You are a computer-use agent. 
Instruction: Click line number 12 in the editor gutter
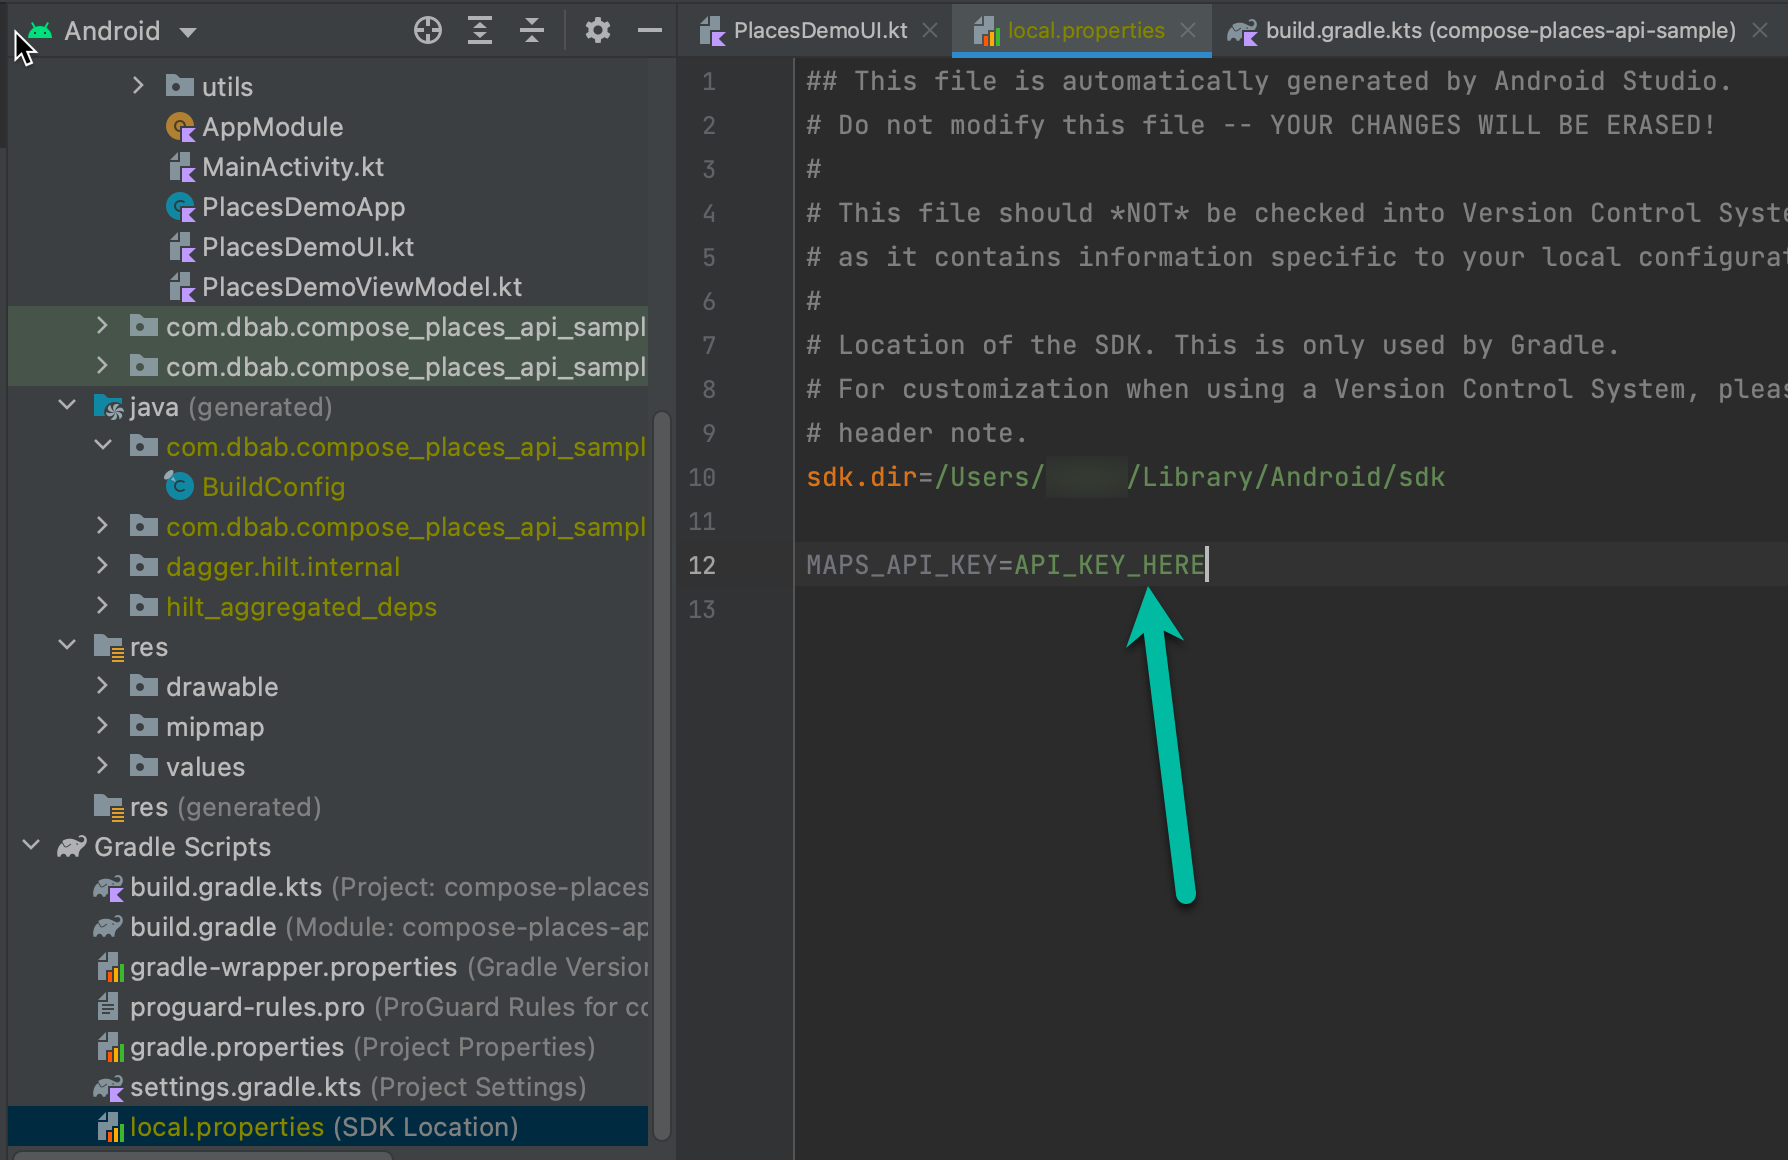click(703, 565)
